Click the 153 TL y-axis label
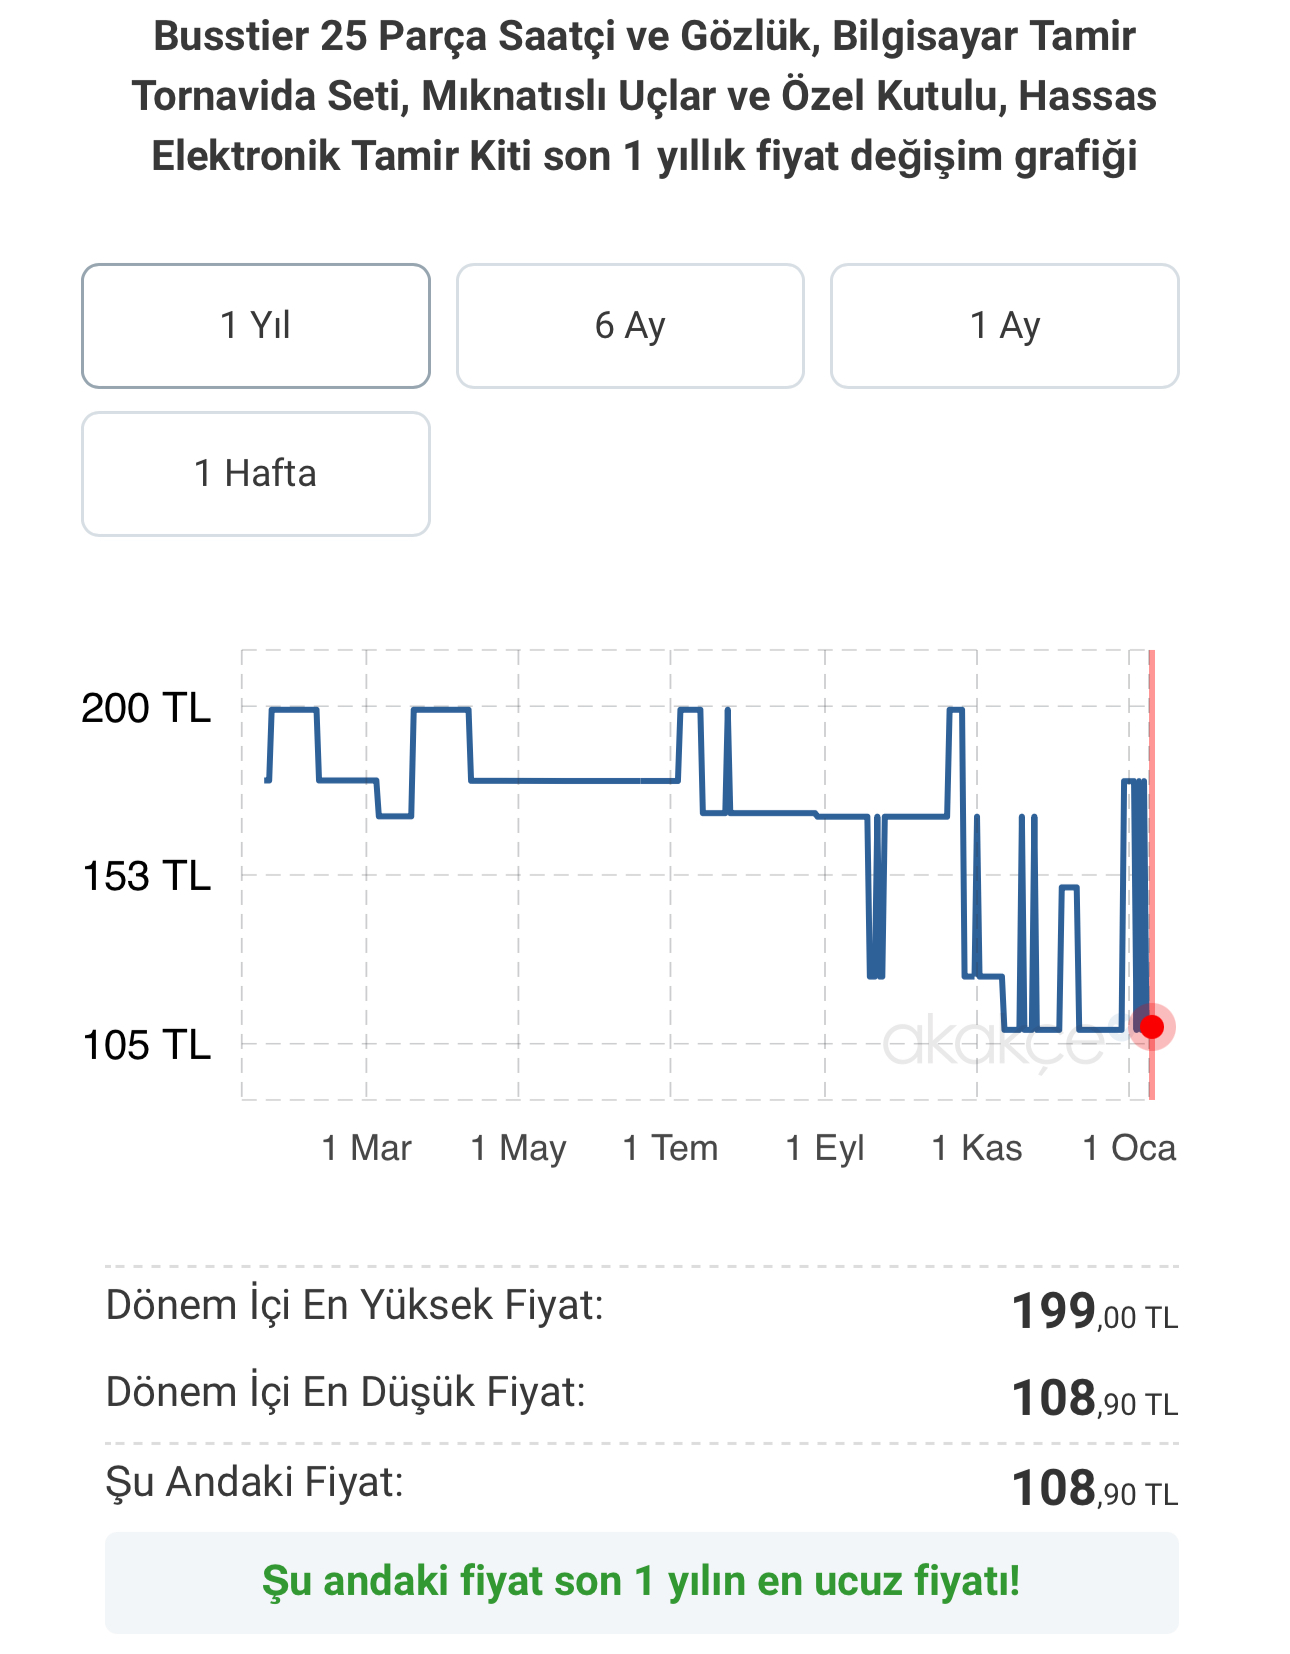Viewport: 1290px width, 1654px height. [x=146, y=876]
